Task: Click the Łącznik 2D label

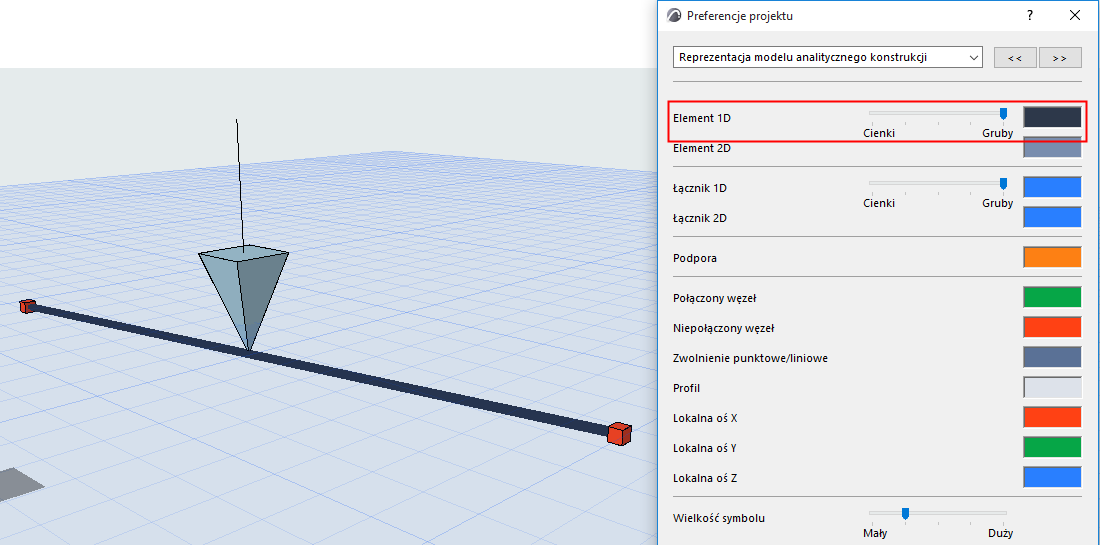Action: (699, 218)
